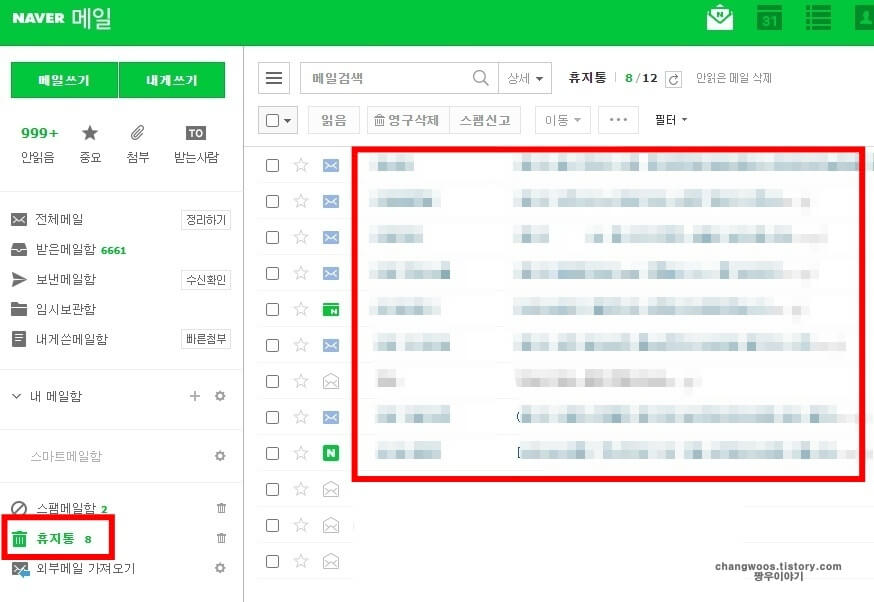Image resolution: width=874 pixels, height=602 pixels.
Task: Star the second email in the list
Action: click(301, 201)
